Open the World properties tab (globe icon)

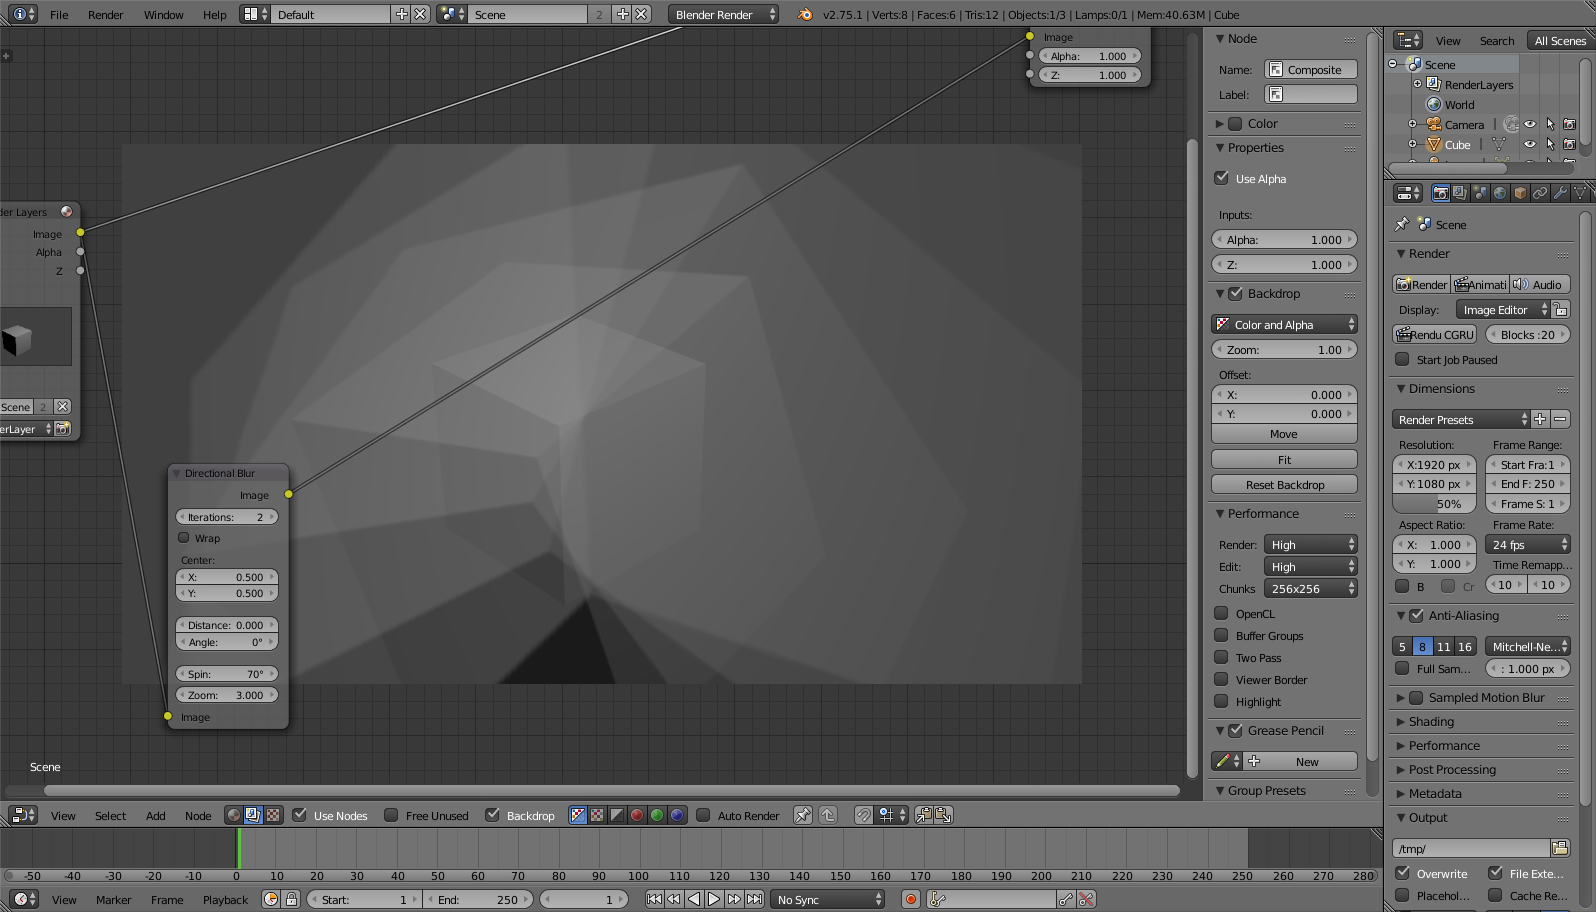pos(1500,193)
